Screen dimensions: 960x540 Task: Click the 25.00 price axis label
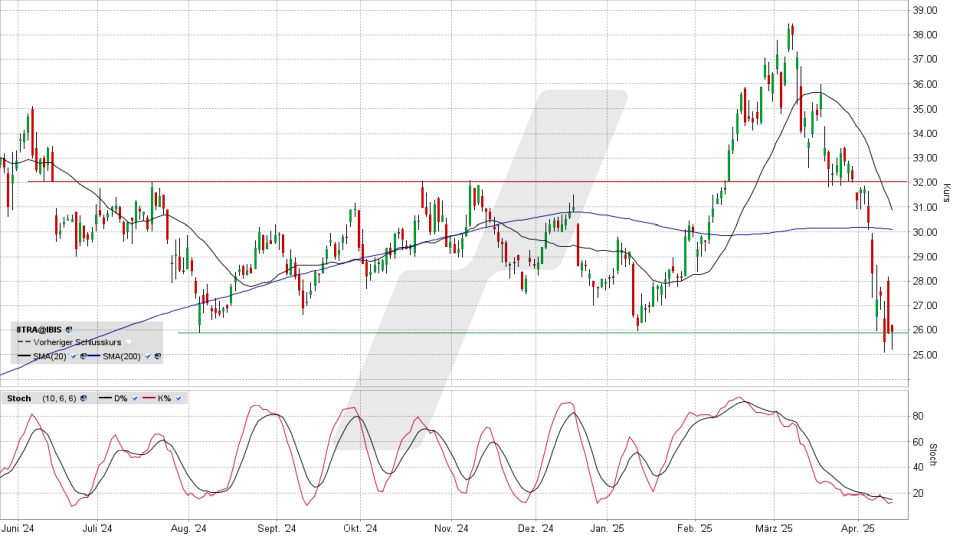tap(924, 355)
